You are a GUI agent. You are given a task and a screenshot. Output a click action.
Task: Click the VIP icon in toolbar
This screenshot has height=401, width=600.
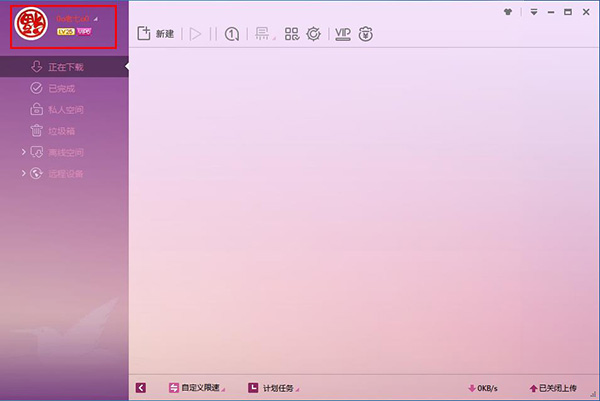pos(343,34)
